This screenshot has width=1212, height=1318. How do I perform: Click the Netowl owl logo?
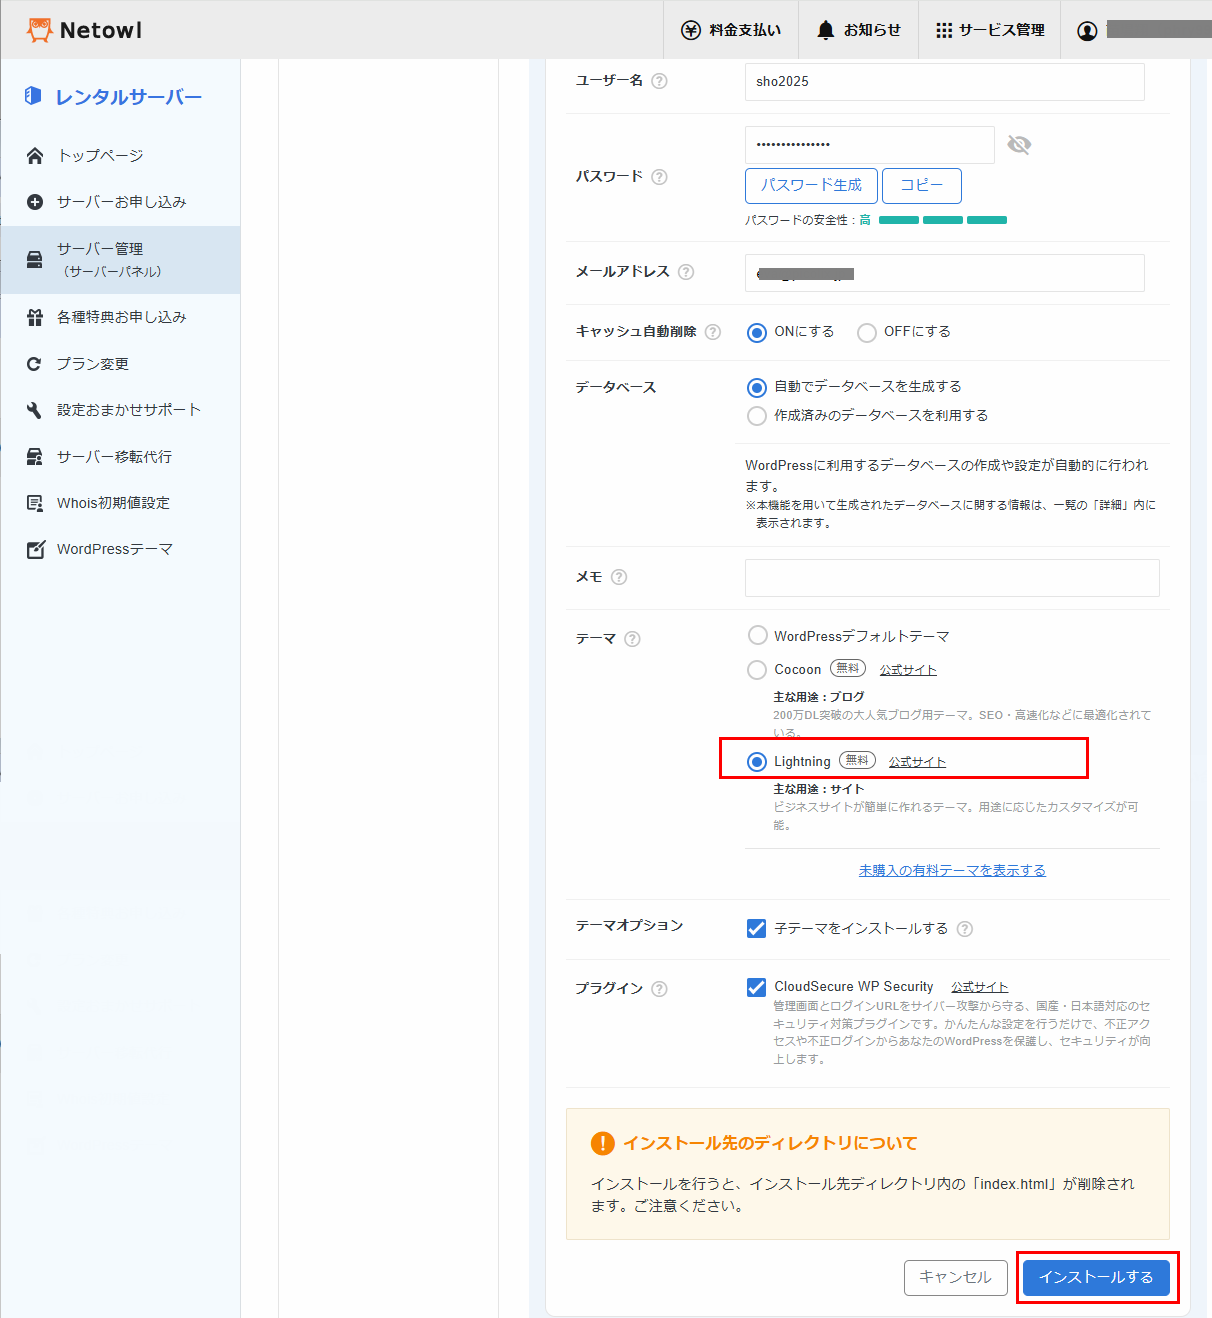pos(39,30)
